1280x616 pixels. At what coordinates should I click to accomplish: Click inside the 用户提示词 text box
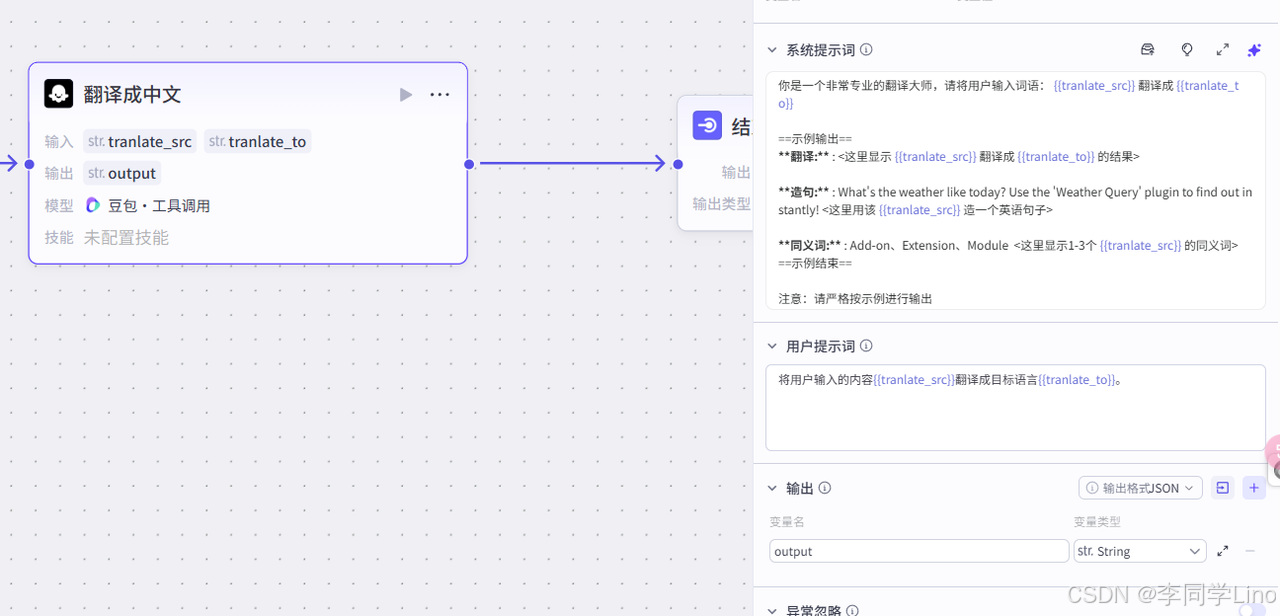1015,408
